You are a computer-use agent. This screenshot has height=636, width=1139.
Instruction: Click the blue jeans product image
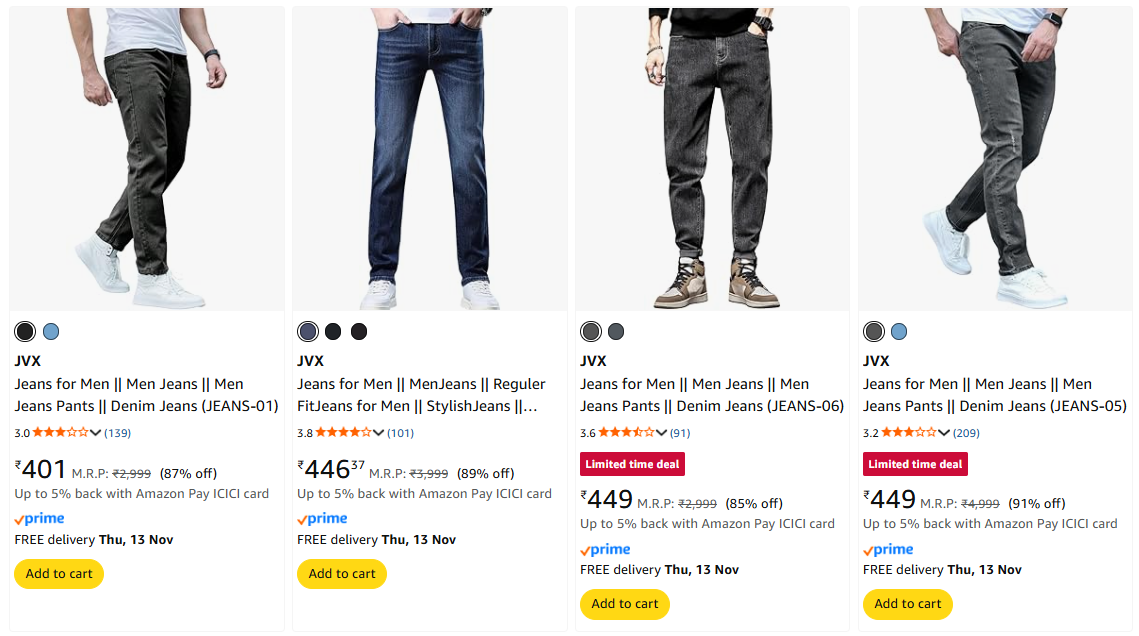[429, 158]
